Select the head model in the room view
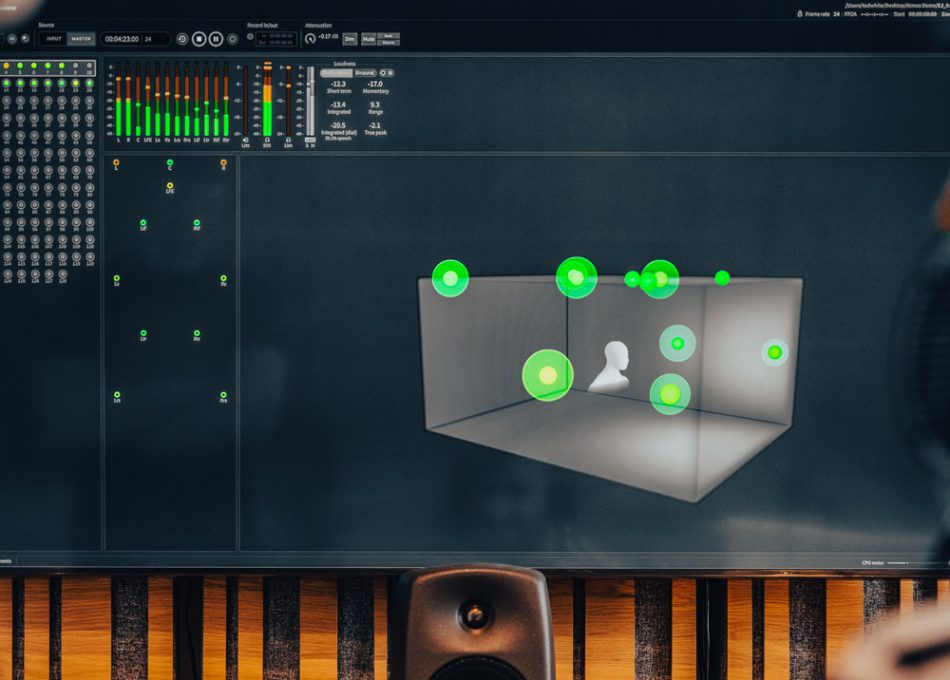950x680 pixels. (x=611, y=366)
